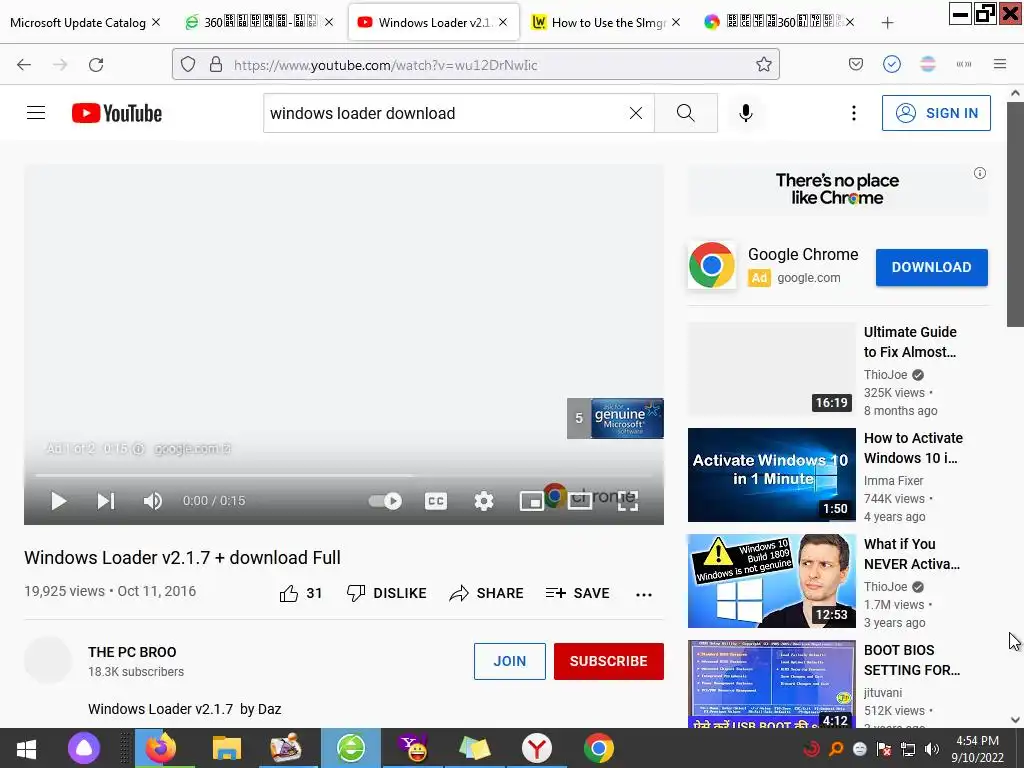Bookmark this page with star icon
The image size is (1024, 768).
coord(763,64)
